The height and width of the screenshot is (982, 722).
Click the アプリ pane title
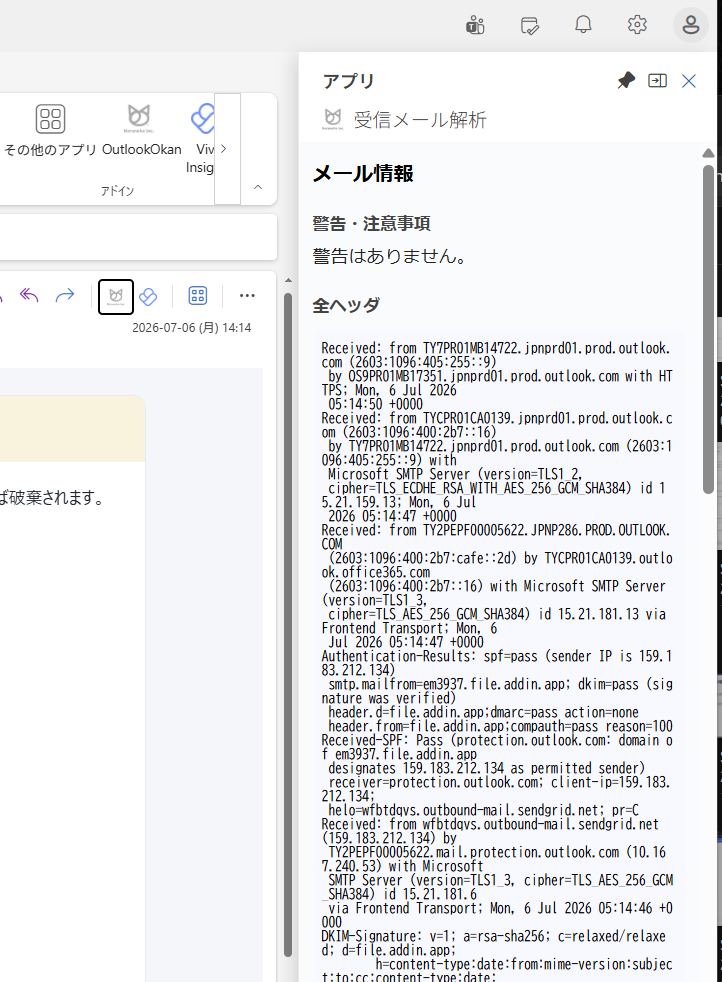click(x=348, y=81)
